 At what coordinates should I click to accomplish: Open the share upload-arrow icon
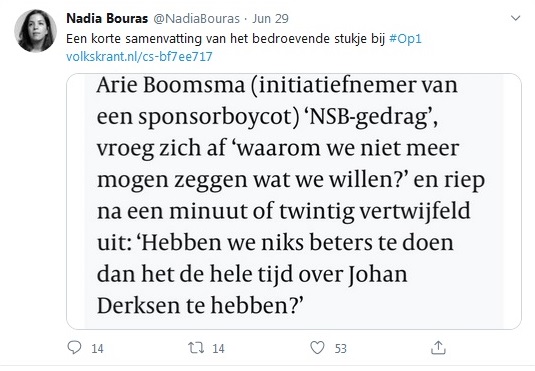pos(438,347)
